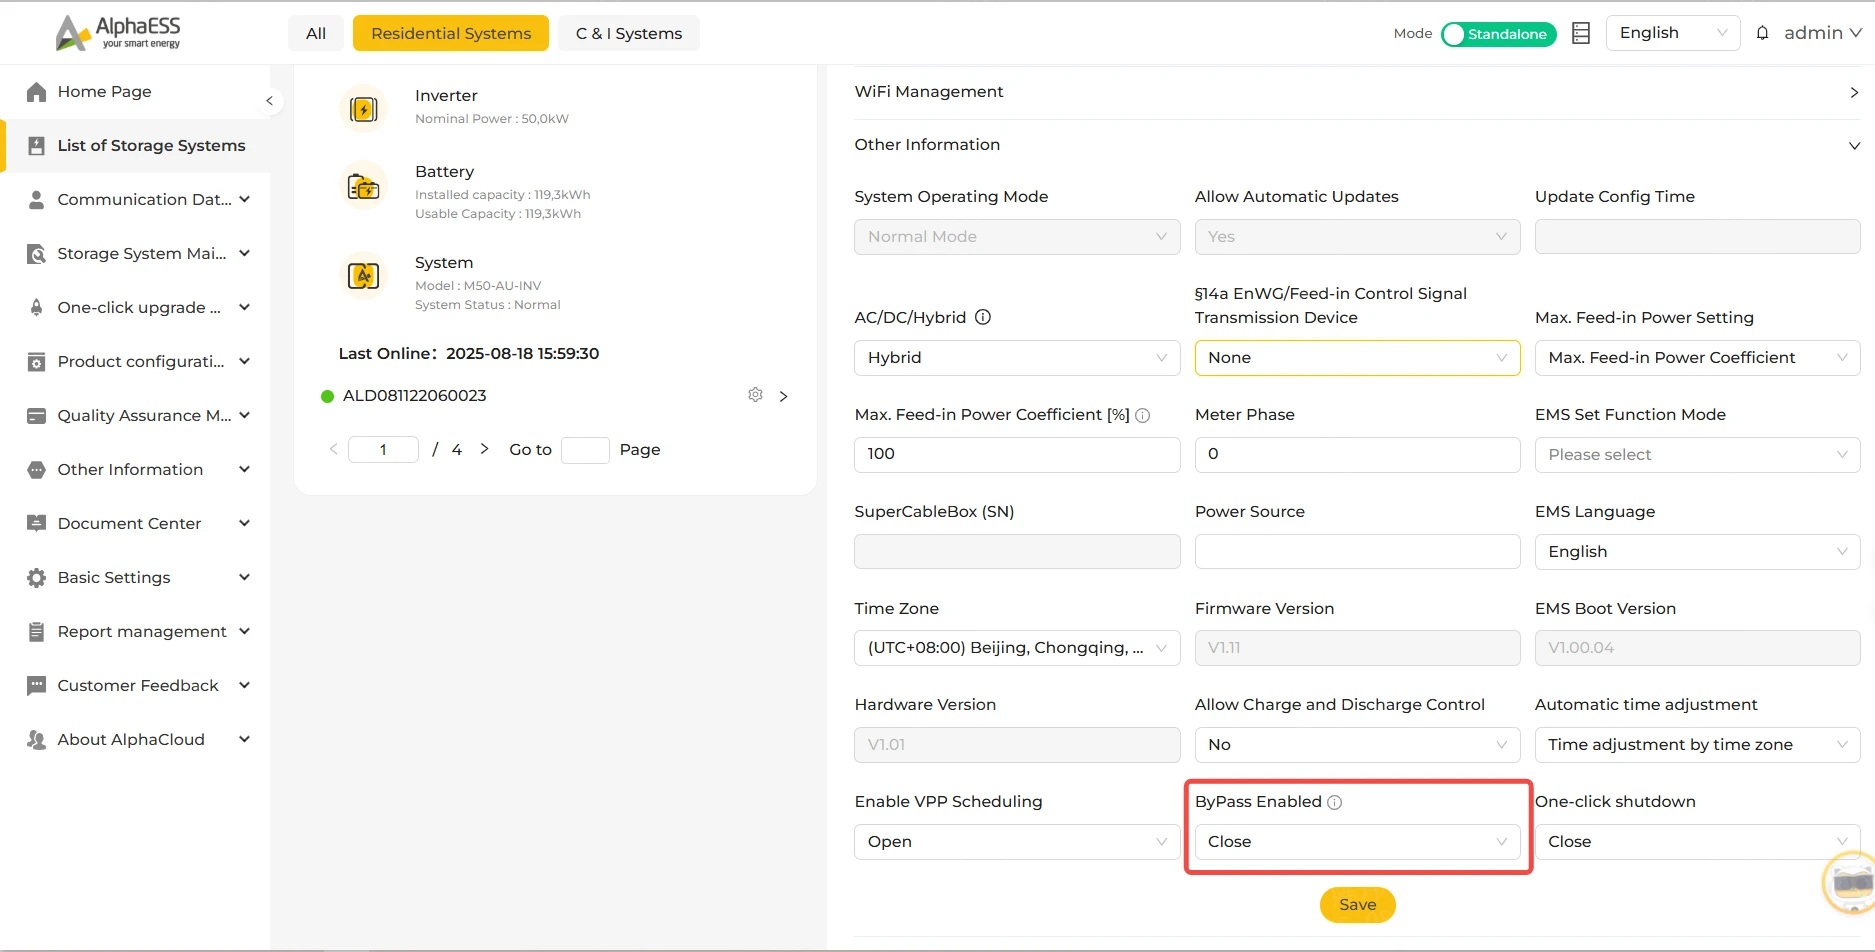Open the notification bell
1875x952 pixels.
click(1763, 33)
